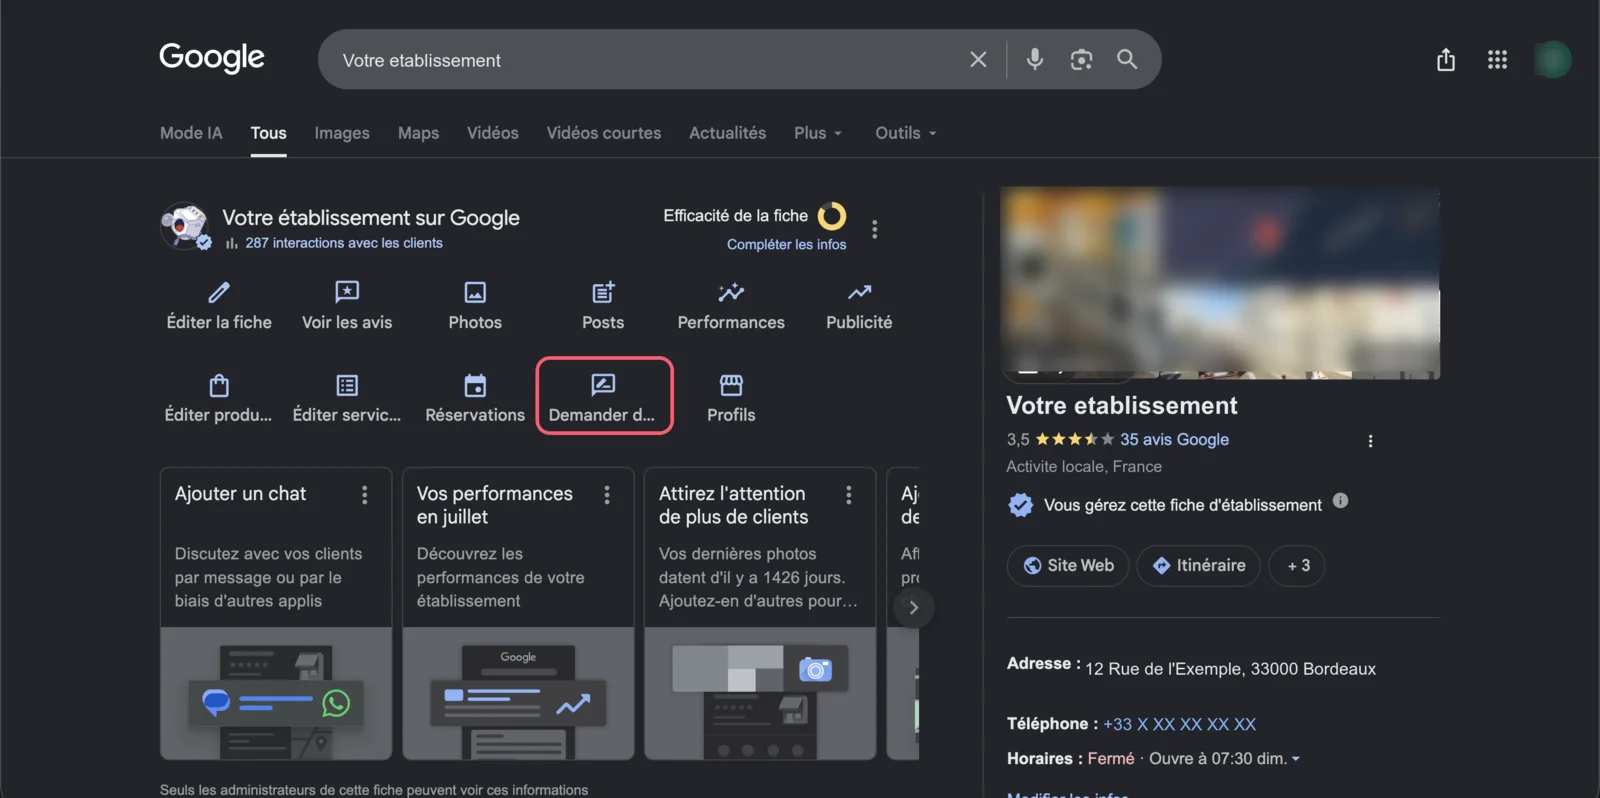Click in the search input field
Screen dimensions: 1600x798
pyautogui.click(x=640, y=60)
